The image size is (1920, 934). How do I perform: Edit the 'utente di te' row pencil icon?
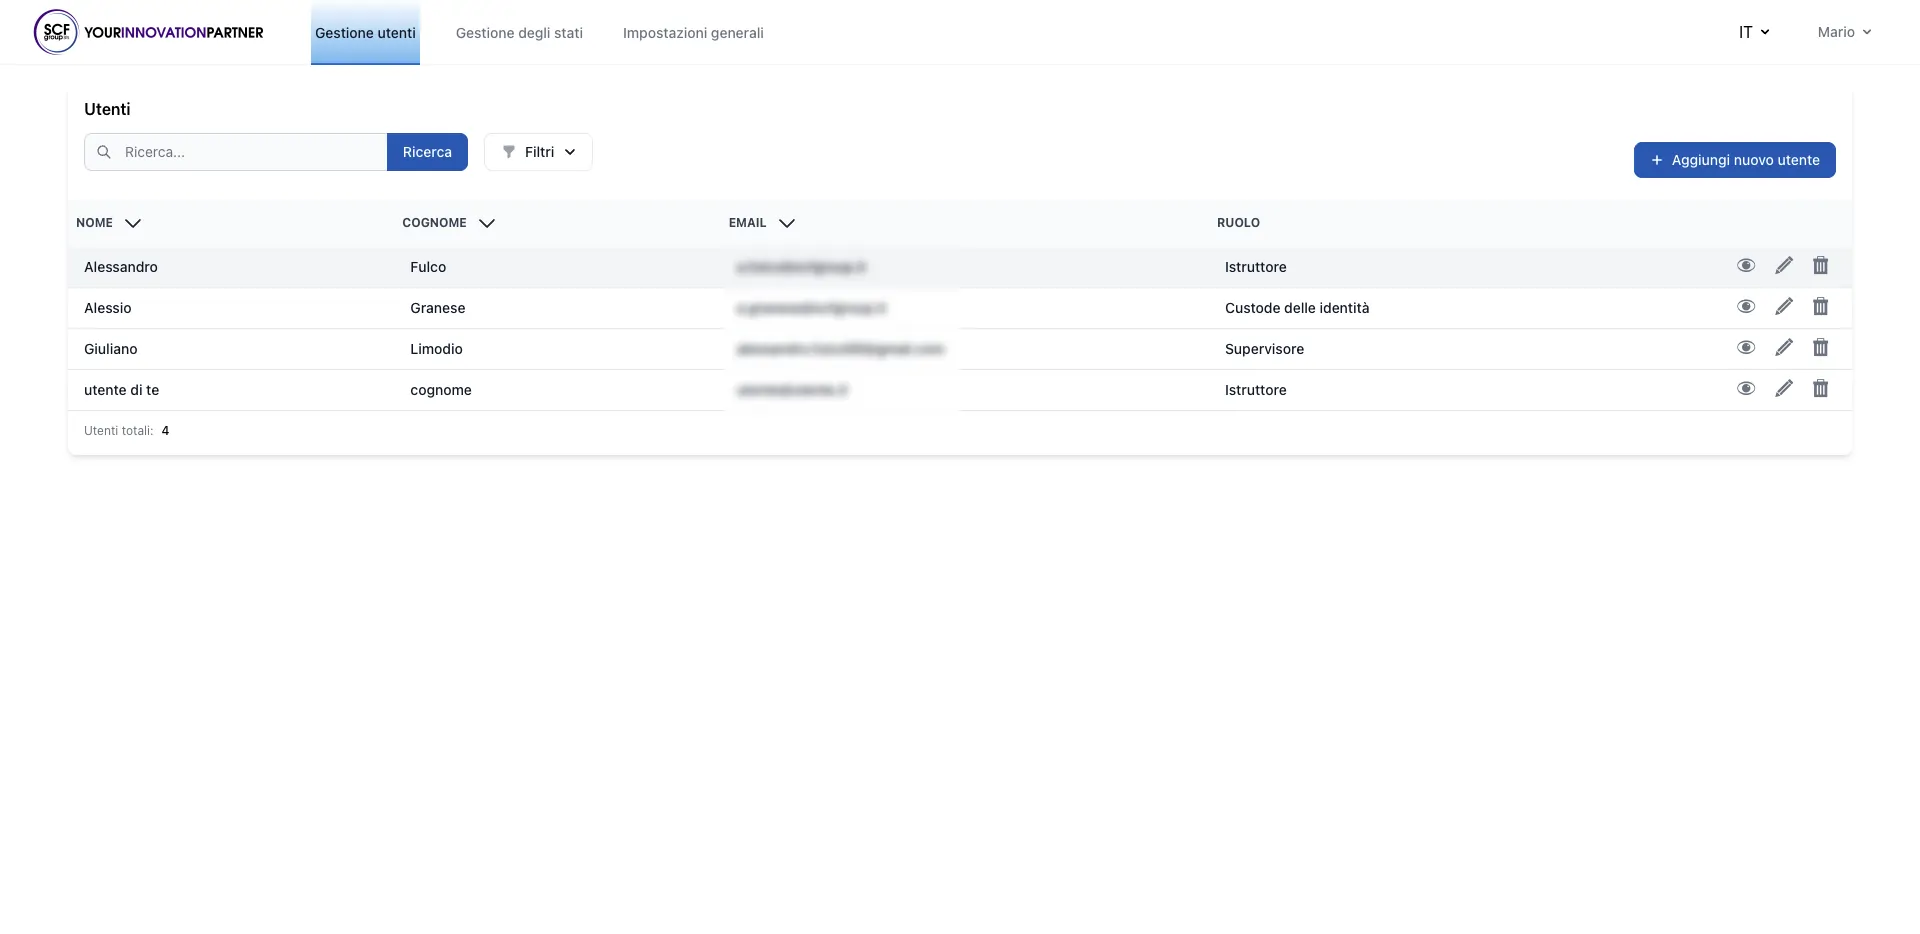coord(1784,389)
